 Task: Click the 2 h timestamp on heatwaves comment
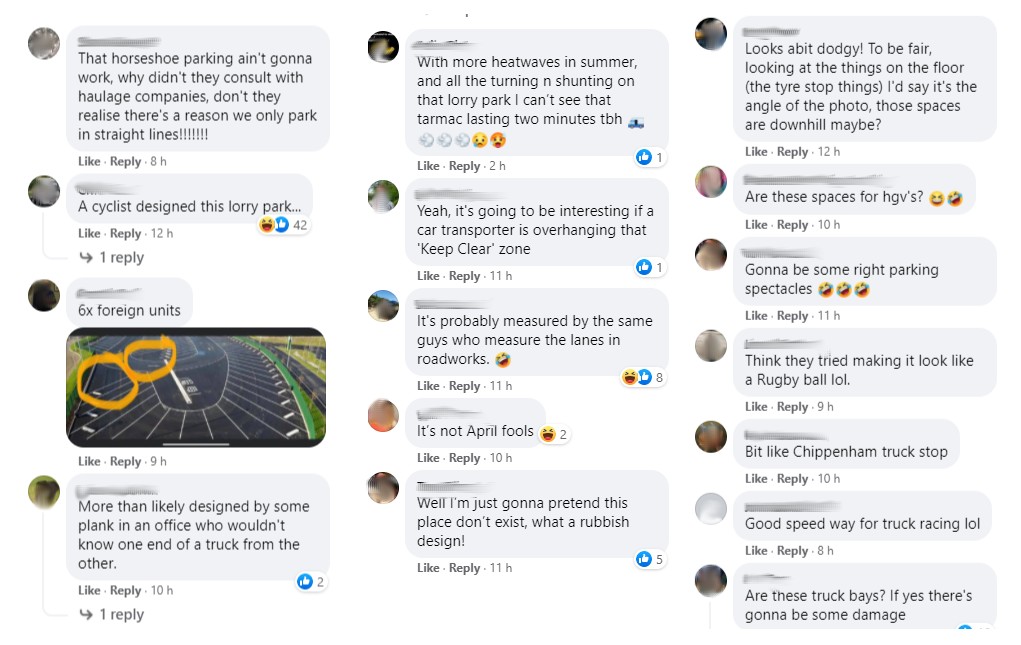tap(497, 166)
